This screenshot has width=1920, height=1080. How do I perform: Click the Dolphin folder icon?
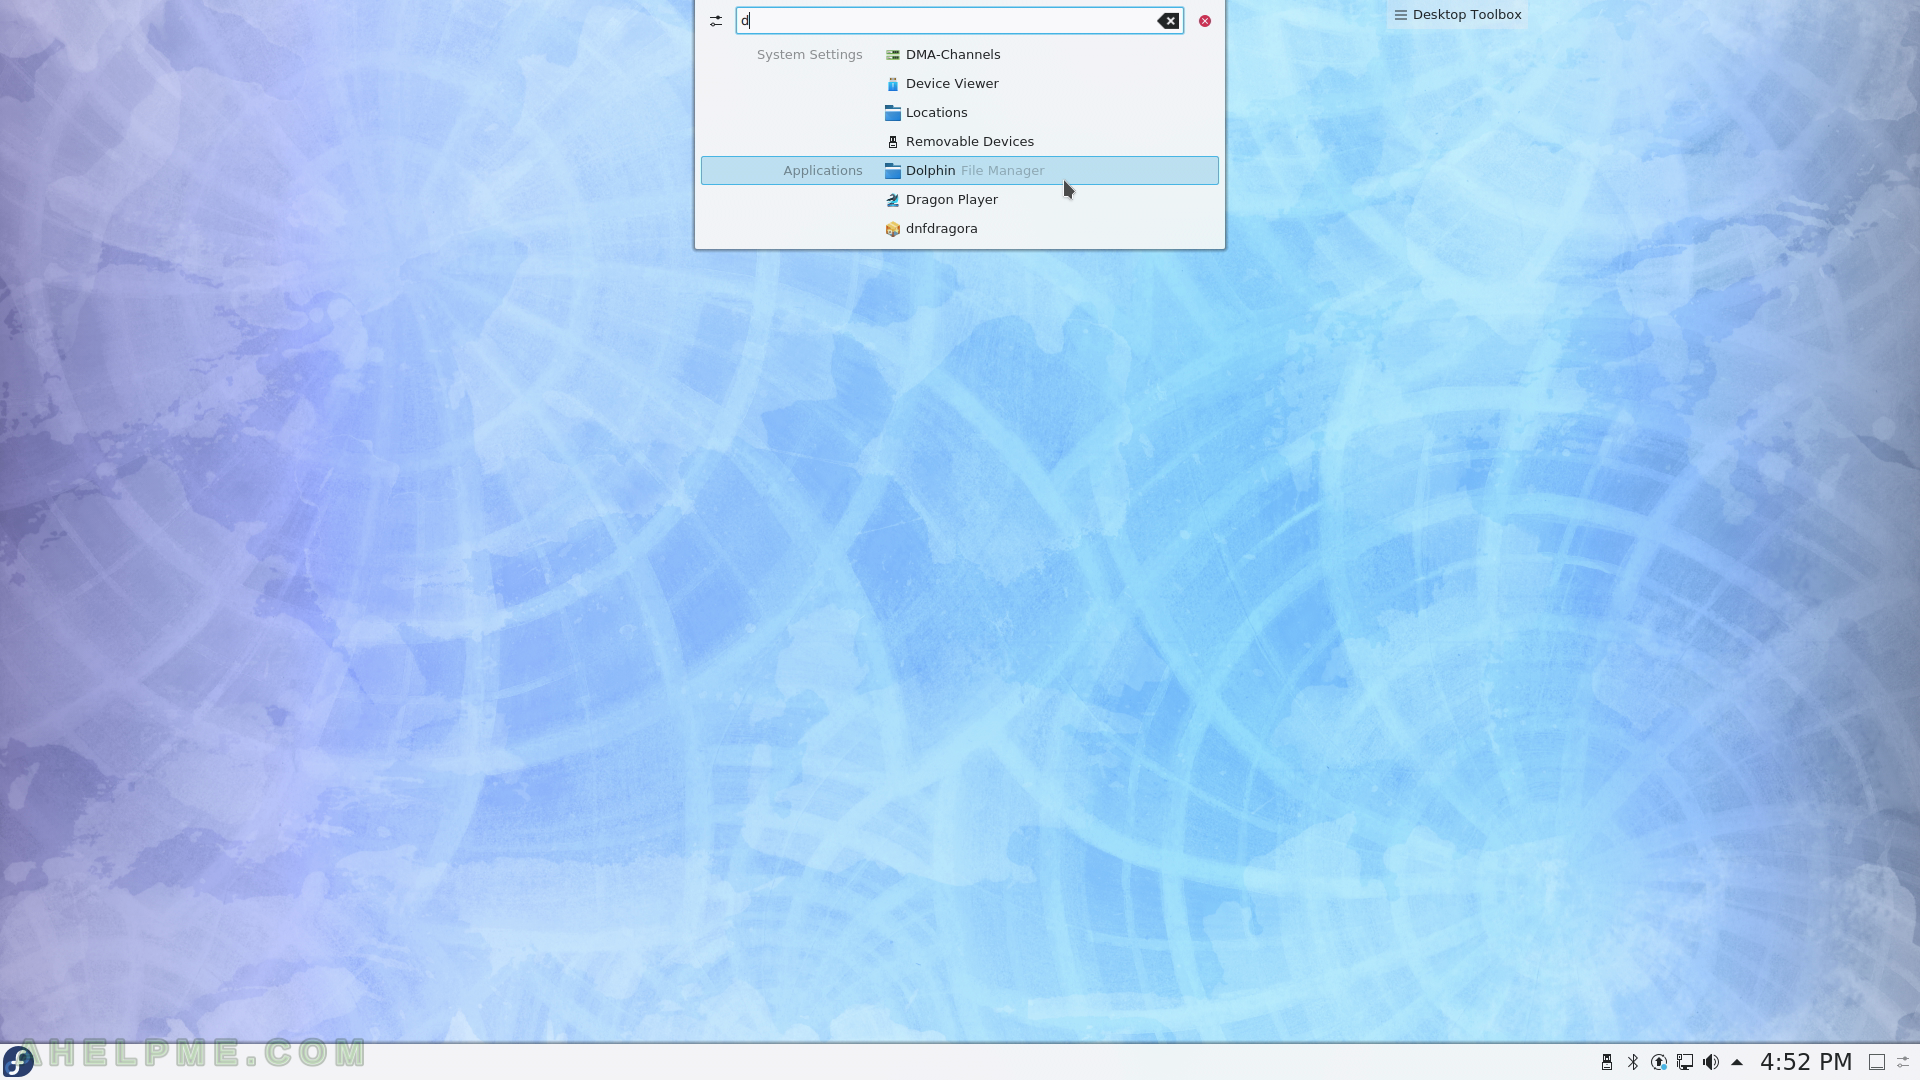[893, 171]
